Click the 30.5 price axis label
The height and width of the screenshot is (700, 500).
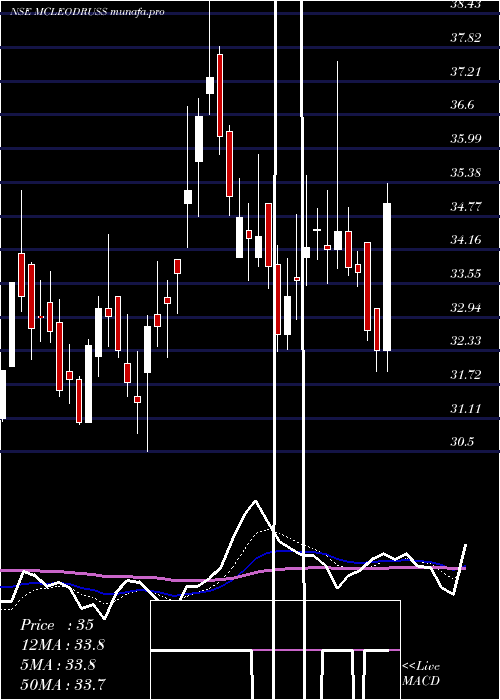pos(462,442)
